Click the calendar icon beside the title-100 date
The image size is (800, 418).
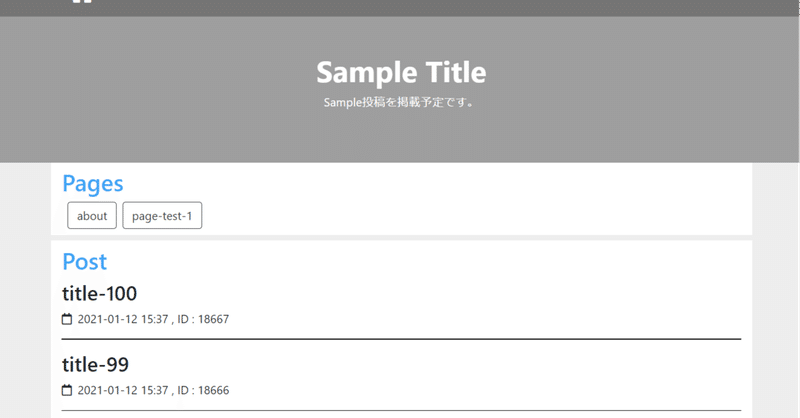[x=67, y=319]
